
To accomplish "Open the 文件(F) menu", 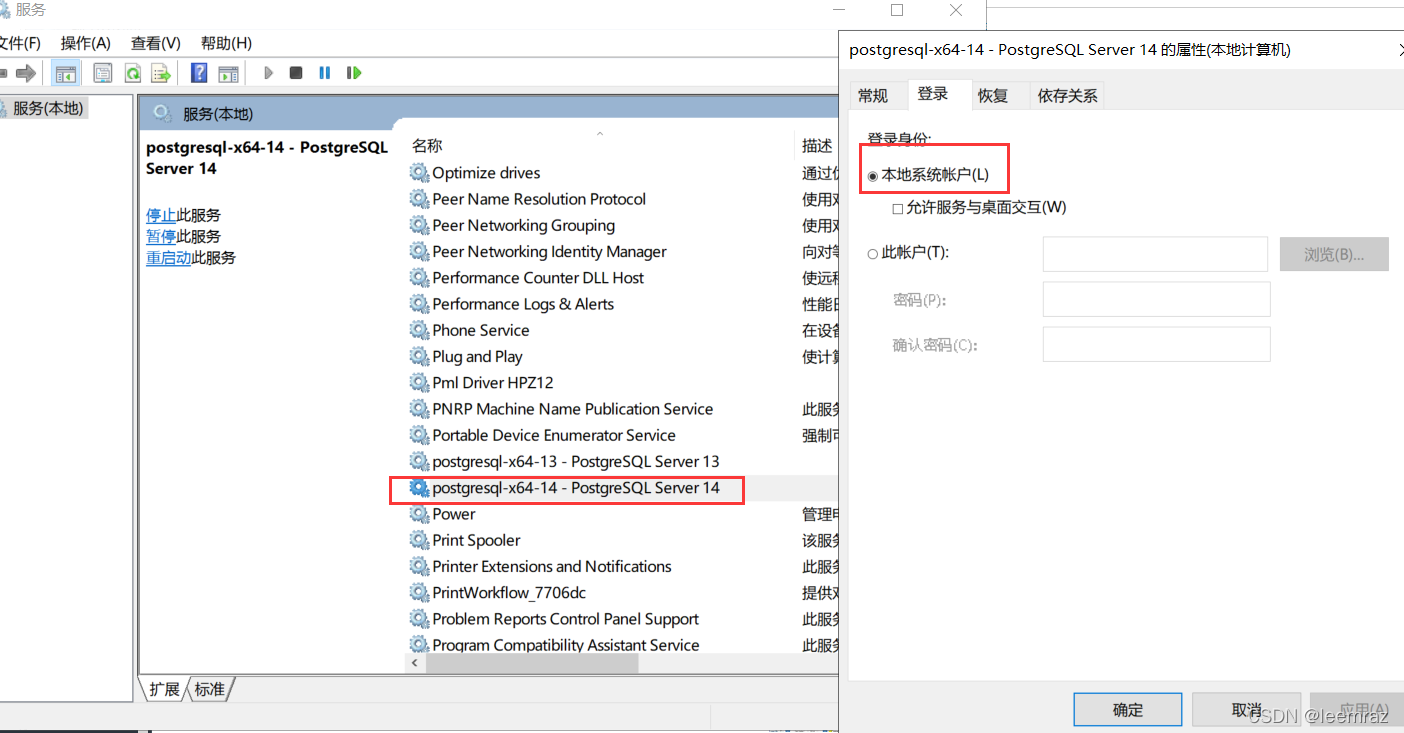I will (x=19, y=43).
